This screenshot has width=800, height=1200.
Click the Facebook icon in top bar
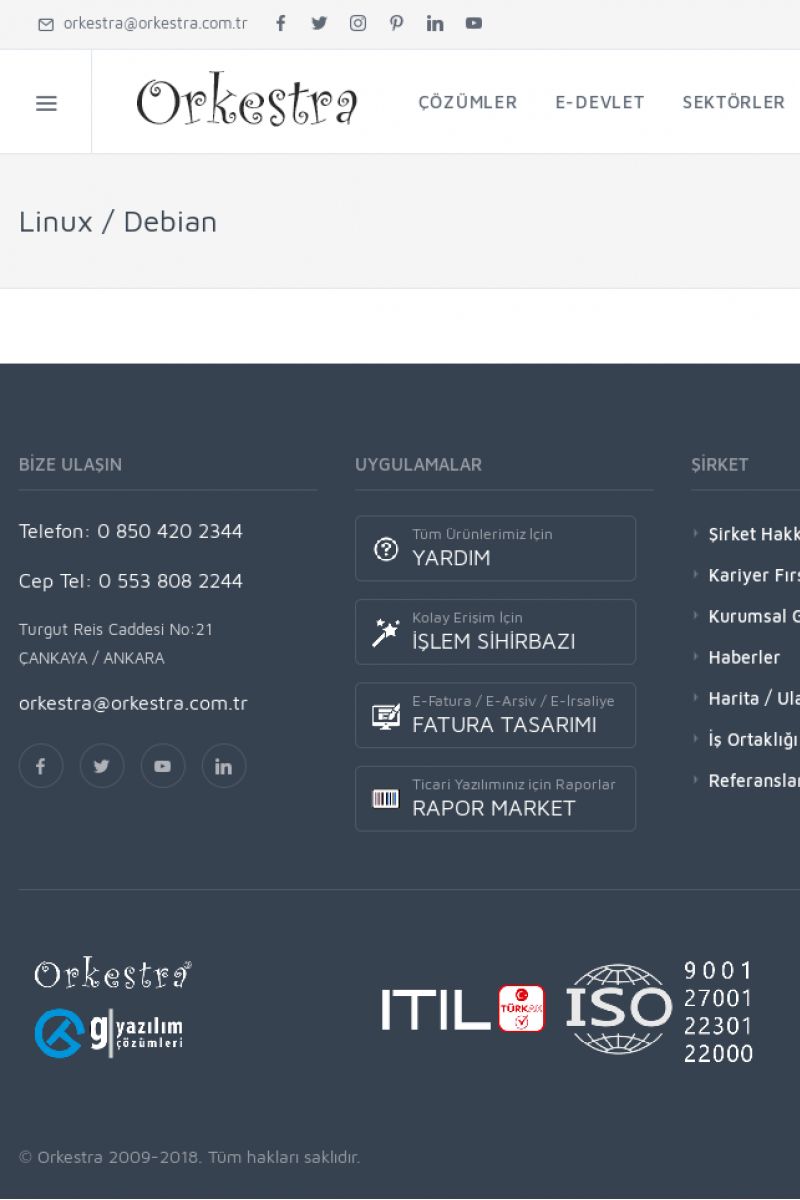coord(281,23)
